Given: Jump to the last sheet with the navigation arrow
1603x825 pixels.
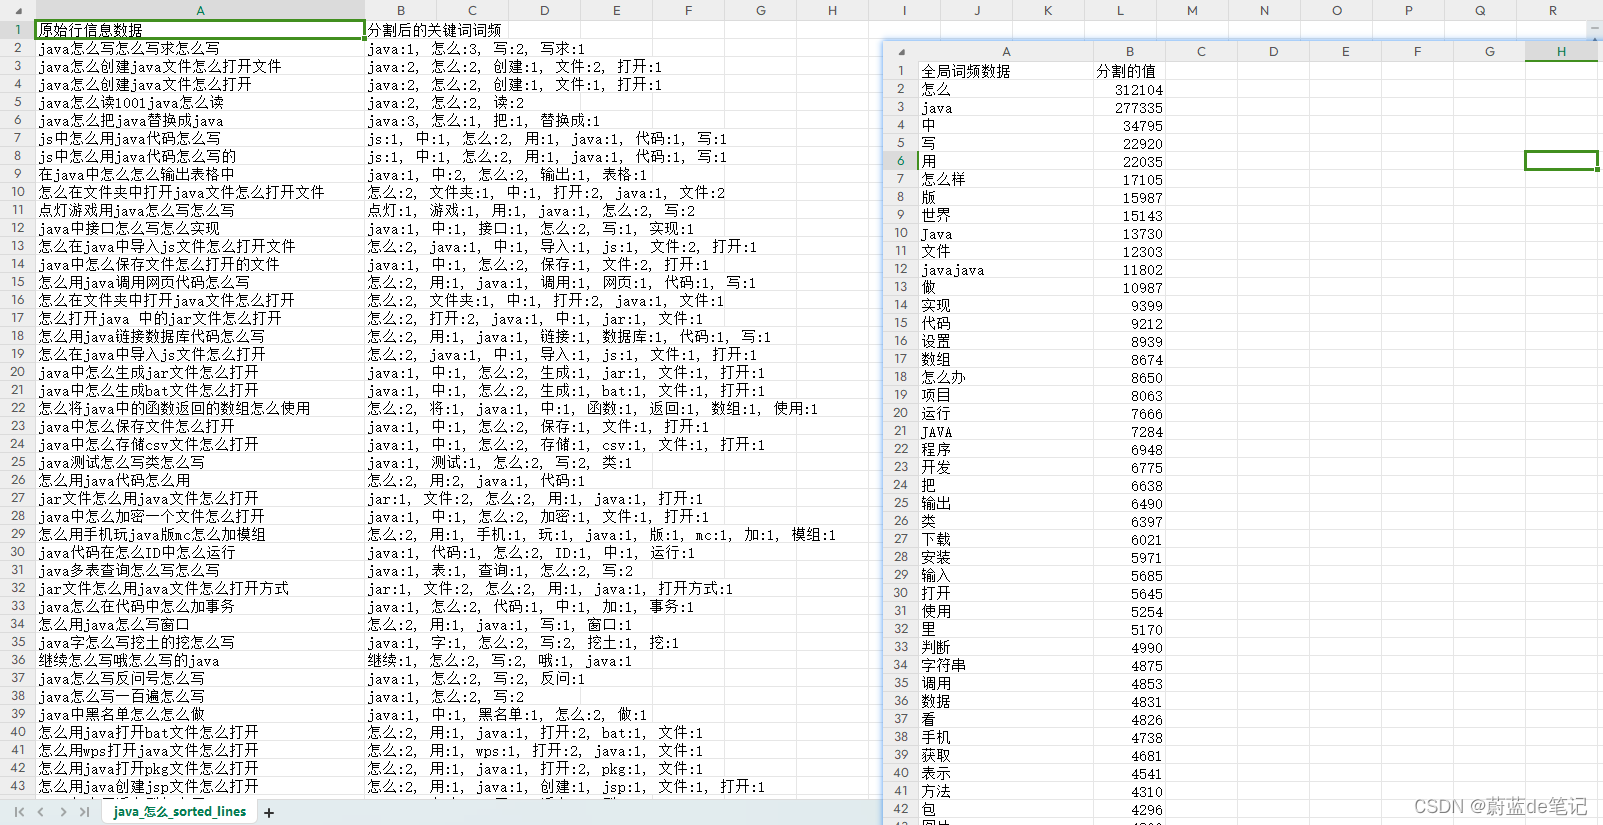Looking at the screenshot, I should pyautogui.click(x=84, y=812).
